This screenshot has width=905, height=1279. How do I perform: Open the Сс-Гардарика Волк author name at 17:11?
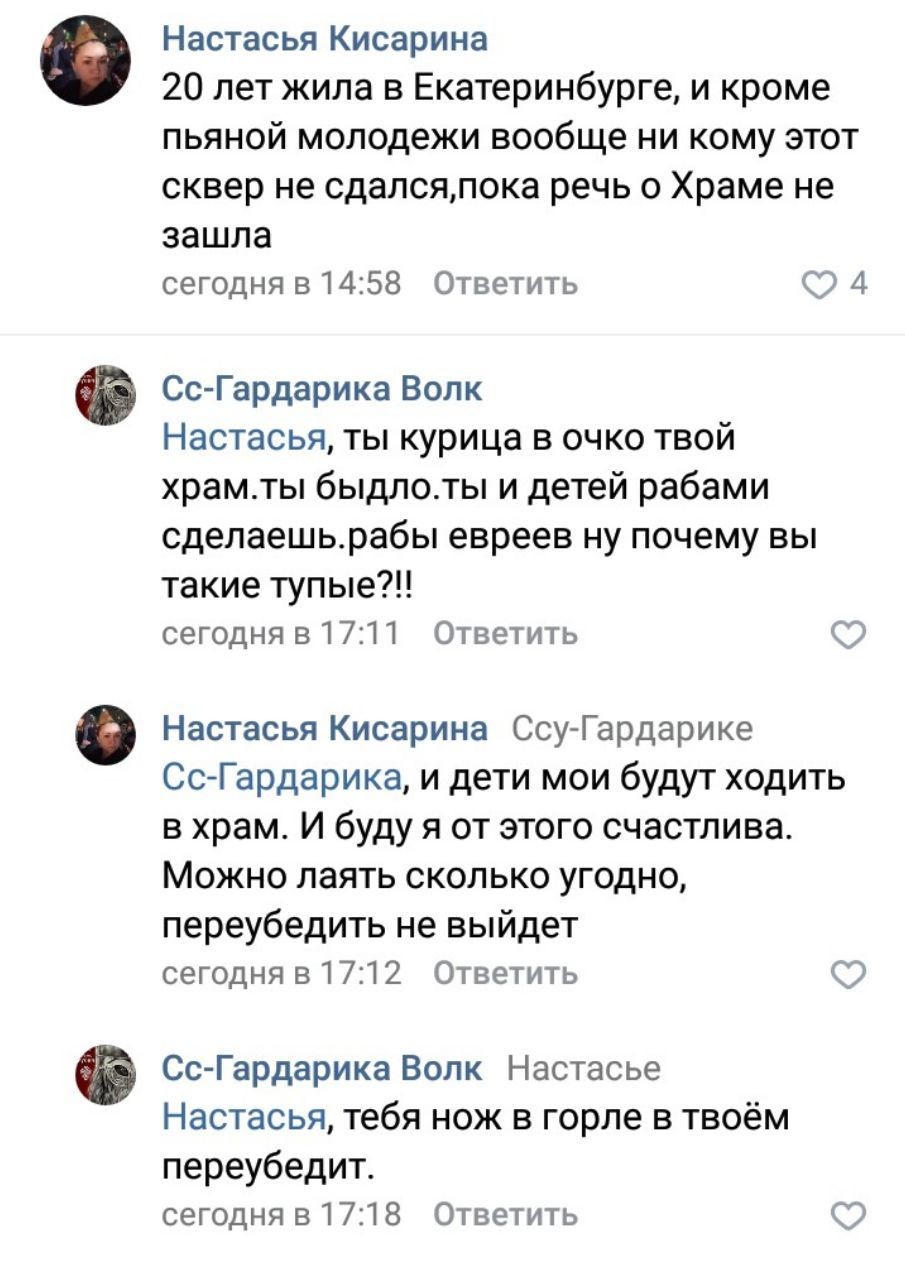321,389
